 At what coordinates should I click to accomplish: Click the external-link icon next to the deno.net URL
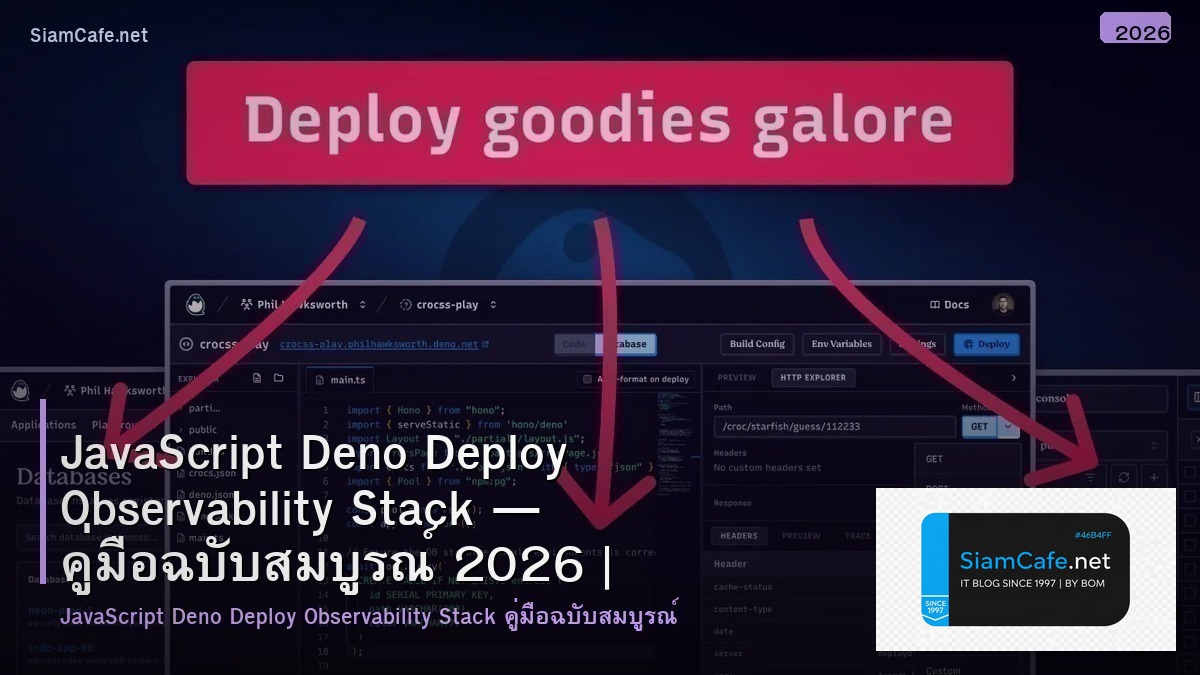click(x=485, y=344)
